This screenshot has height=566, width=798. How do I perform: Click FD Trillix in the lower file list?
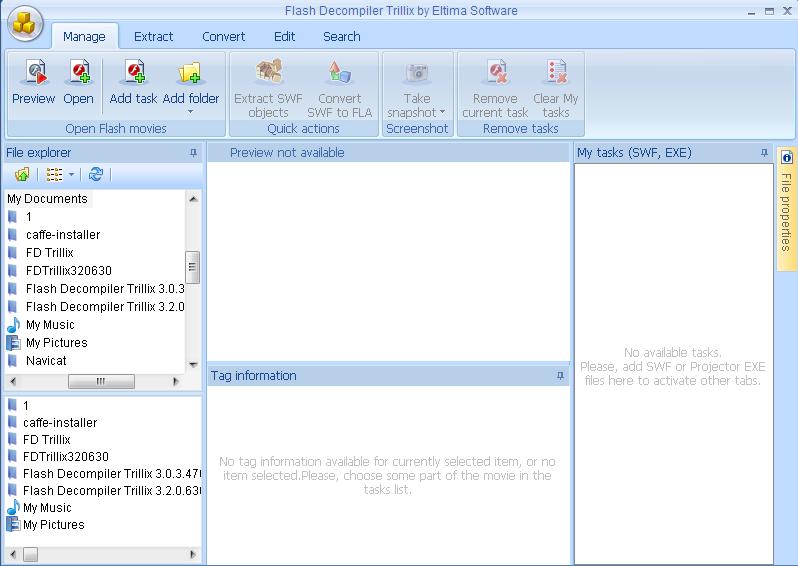point(46,439)
